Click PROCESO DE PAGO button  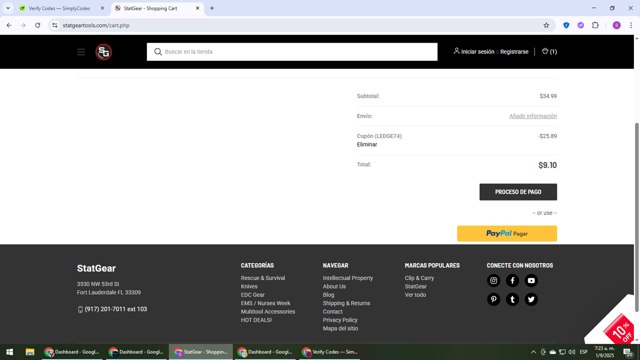pos(518,192)
